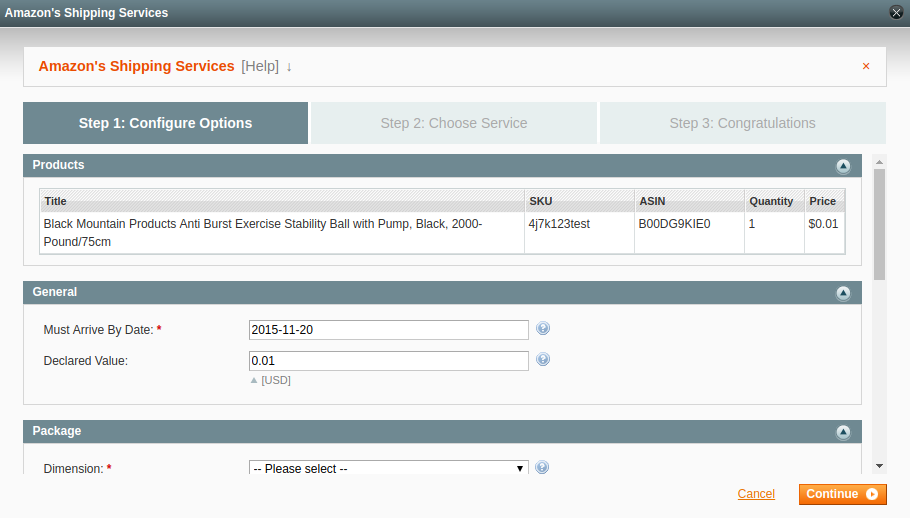Image resolution: width=910 pixels, height=518 pixels.
Task: Click the Title column header
Action: [282, 201]
